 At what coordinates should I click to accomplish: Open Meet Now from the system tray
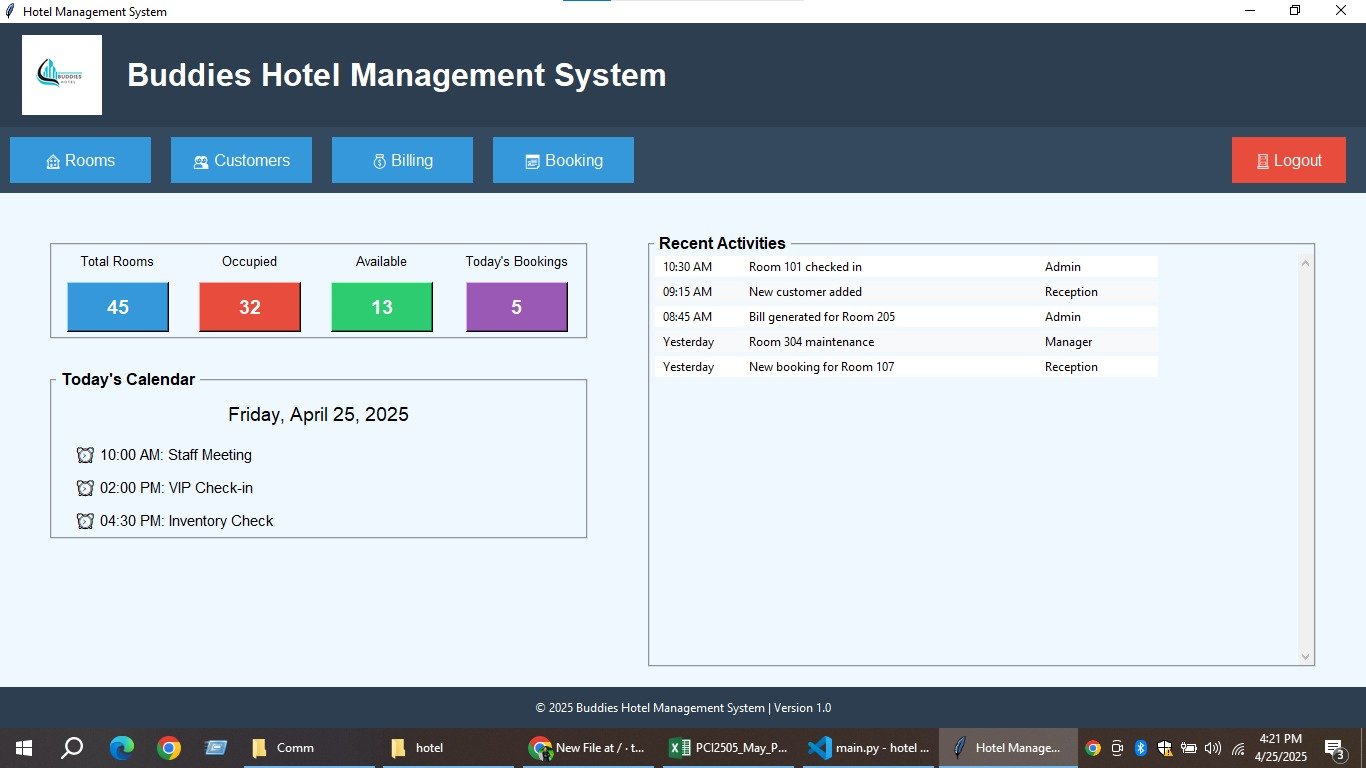(1117, 748)
